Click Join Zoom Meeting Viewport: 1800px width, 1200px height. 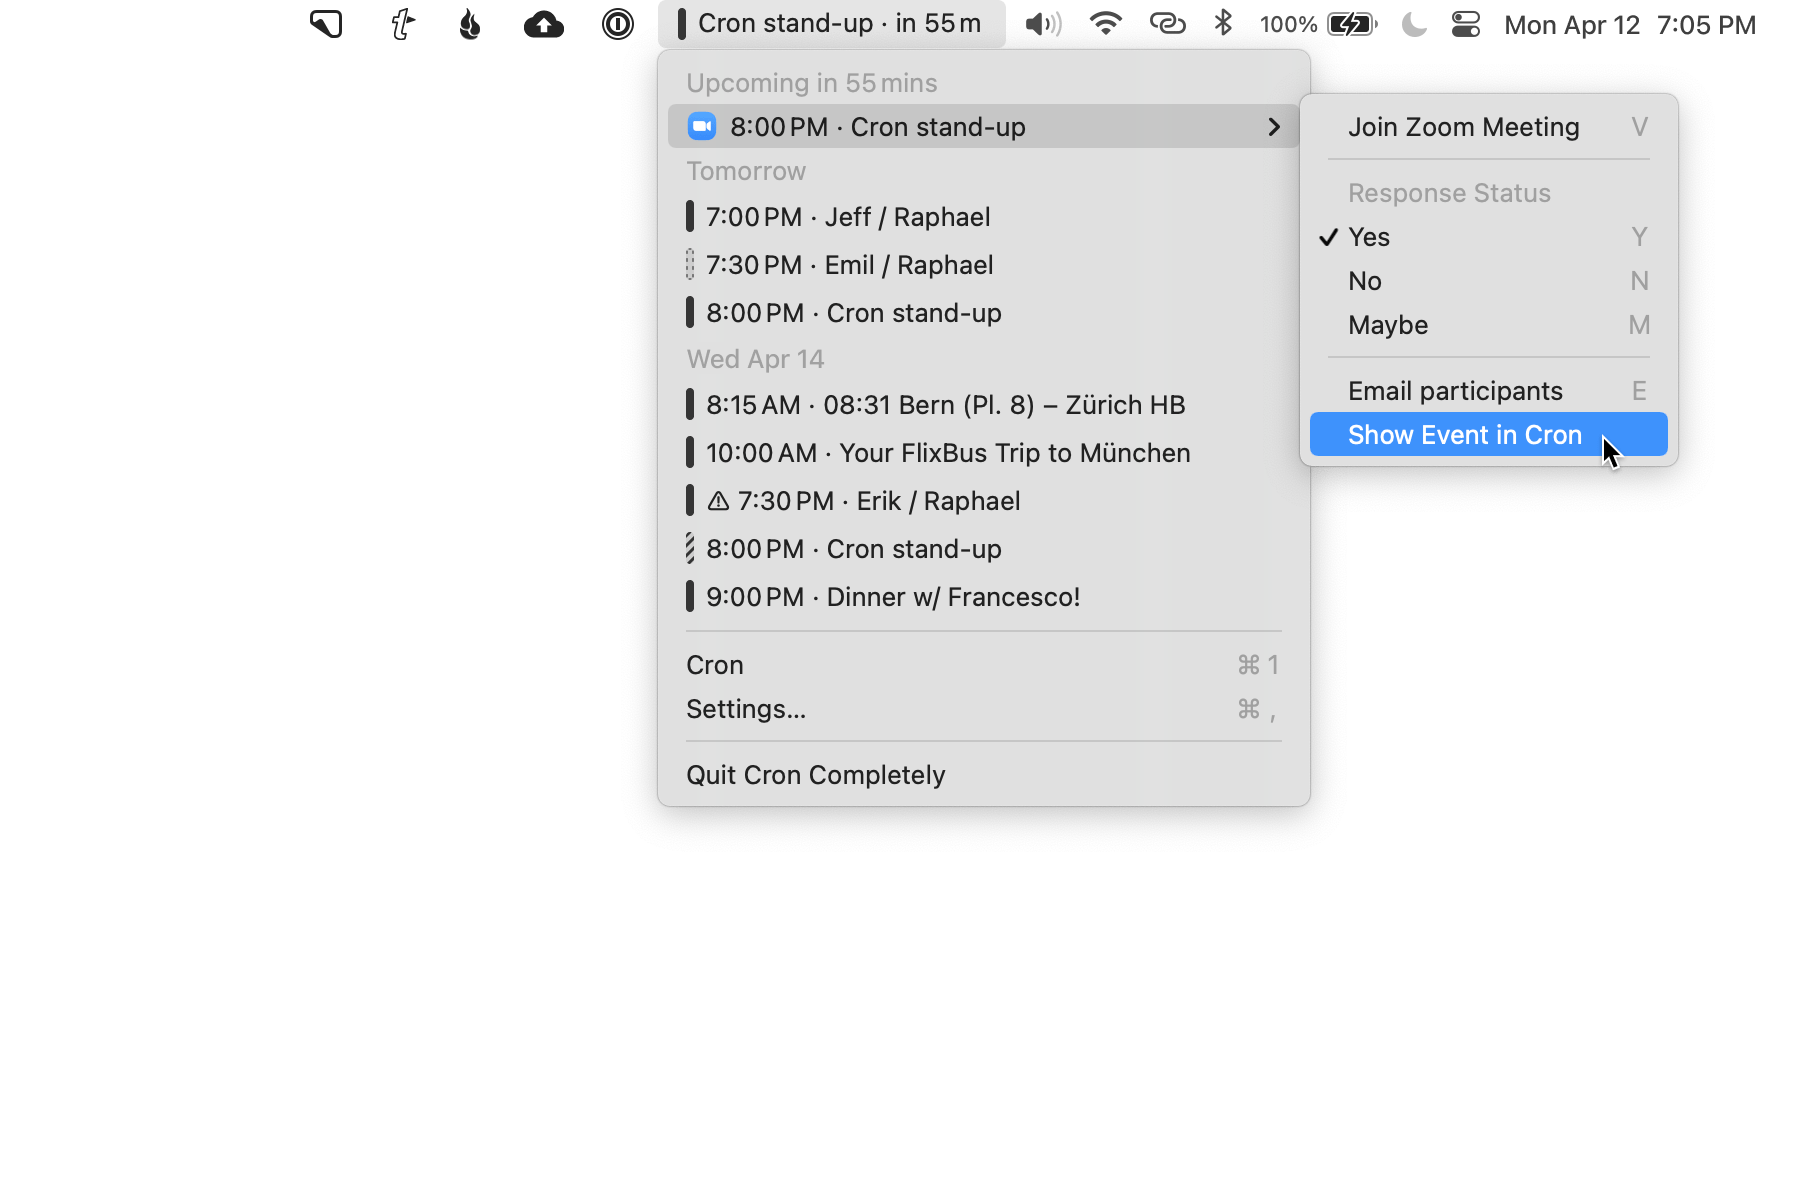coord(1463,127)
